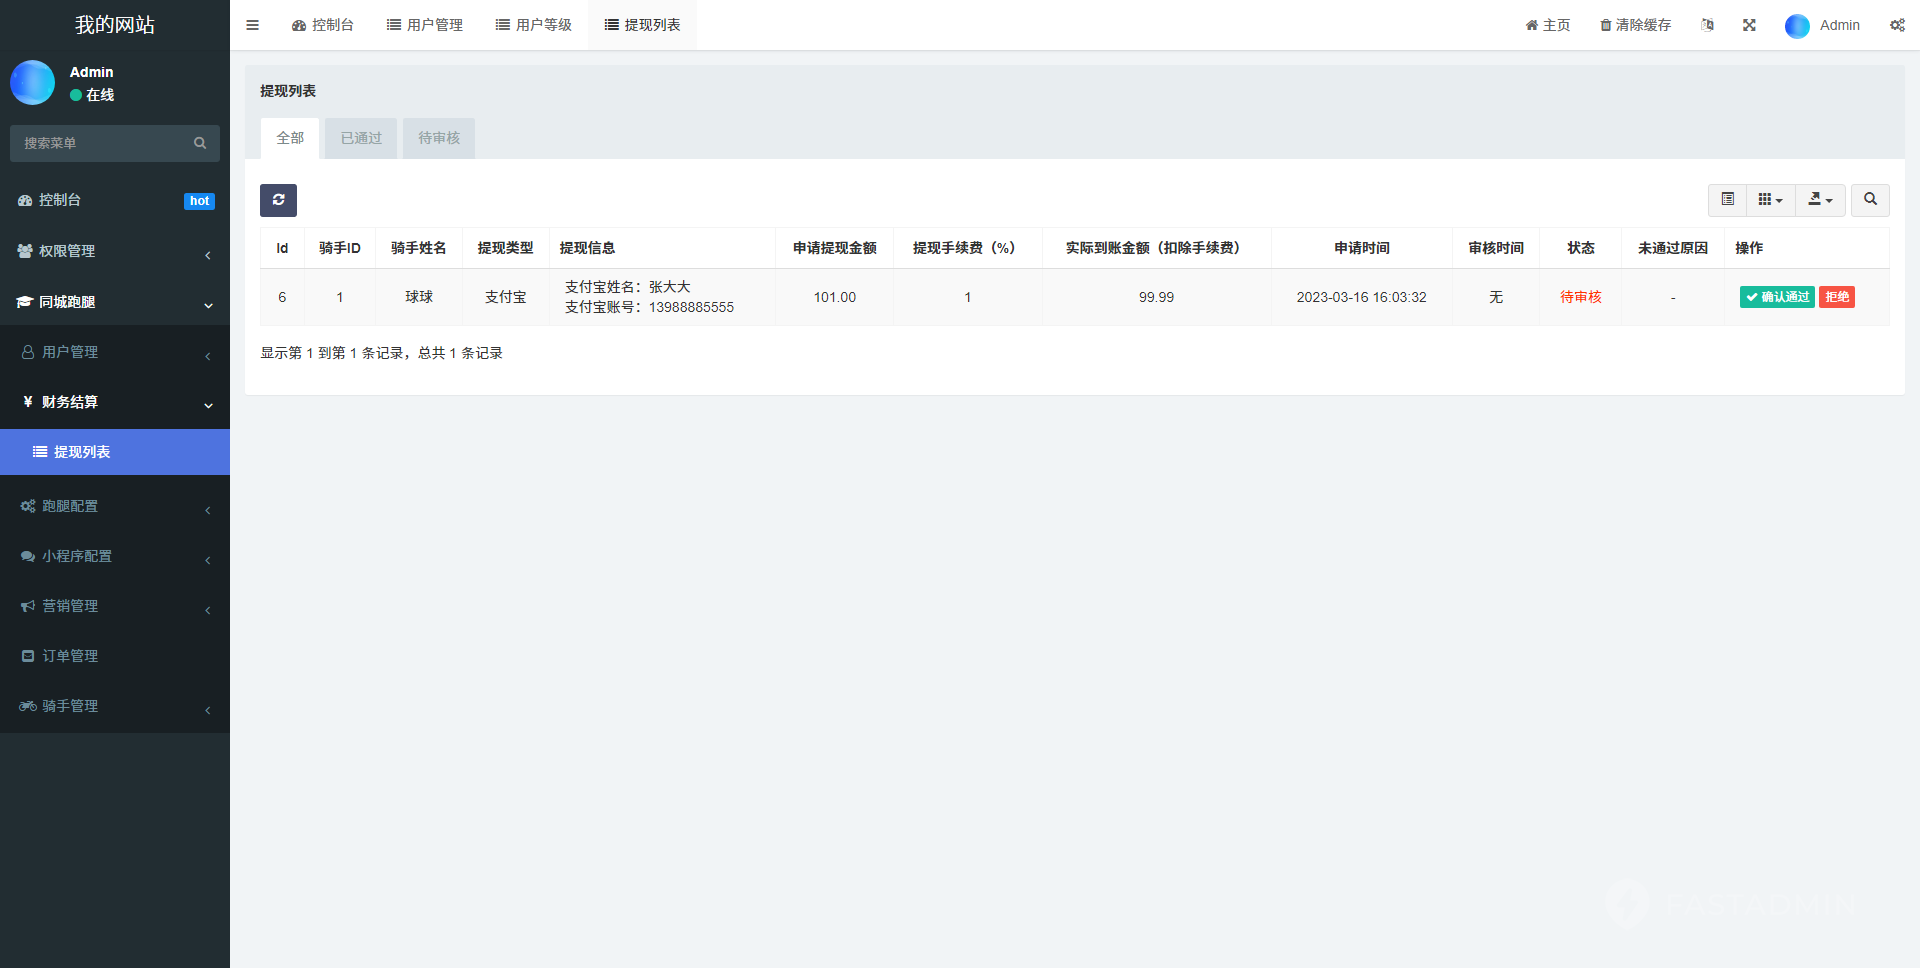Screen dimensions: 1920x968
Task: Open 订单管理 in the sidebar
Action: coord(70,656)
